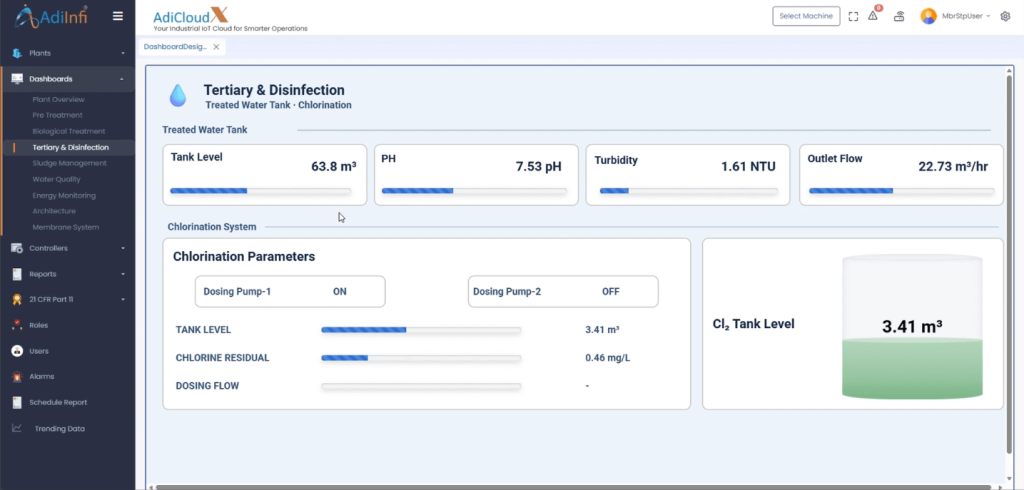Open the Energy Monitoring dashboard
The width and height of the screenshot is (1024, 490).
coord(64,195)
